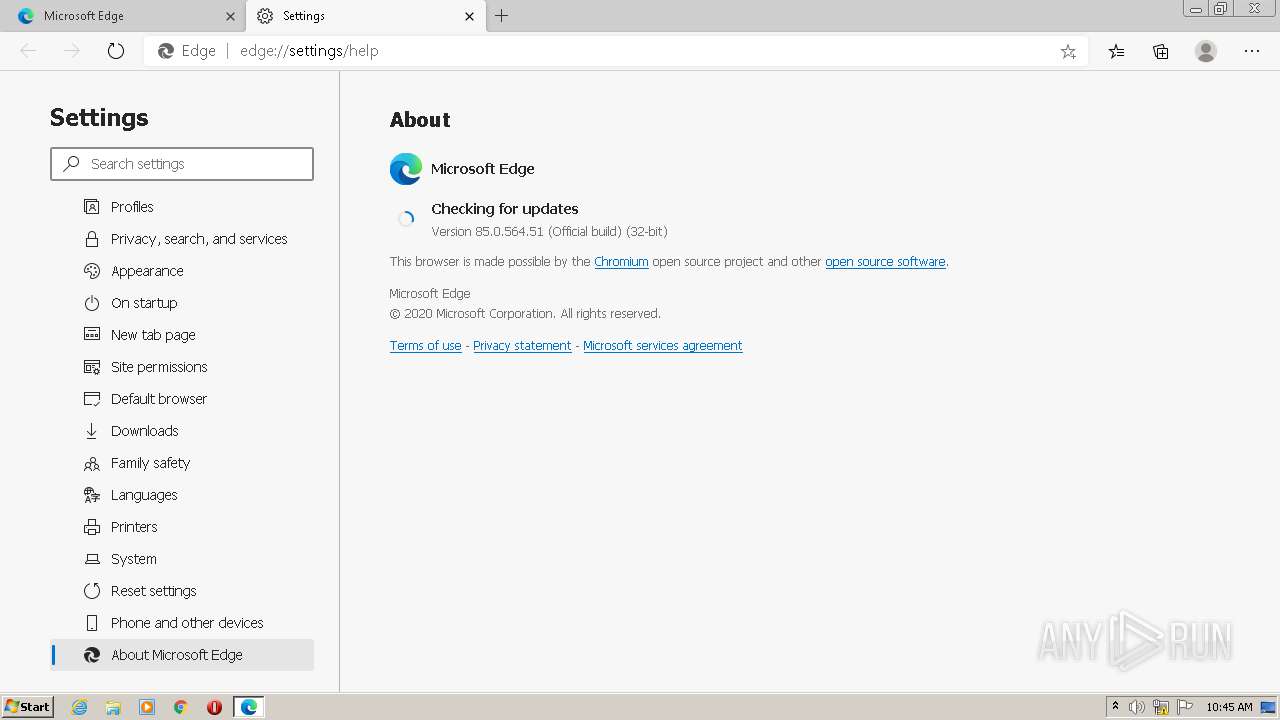Screen dimensions: 1280x720
Task: Click the Phone and other devices icon
Action: click(92, 623)
